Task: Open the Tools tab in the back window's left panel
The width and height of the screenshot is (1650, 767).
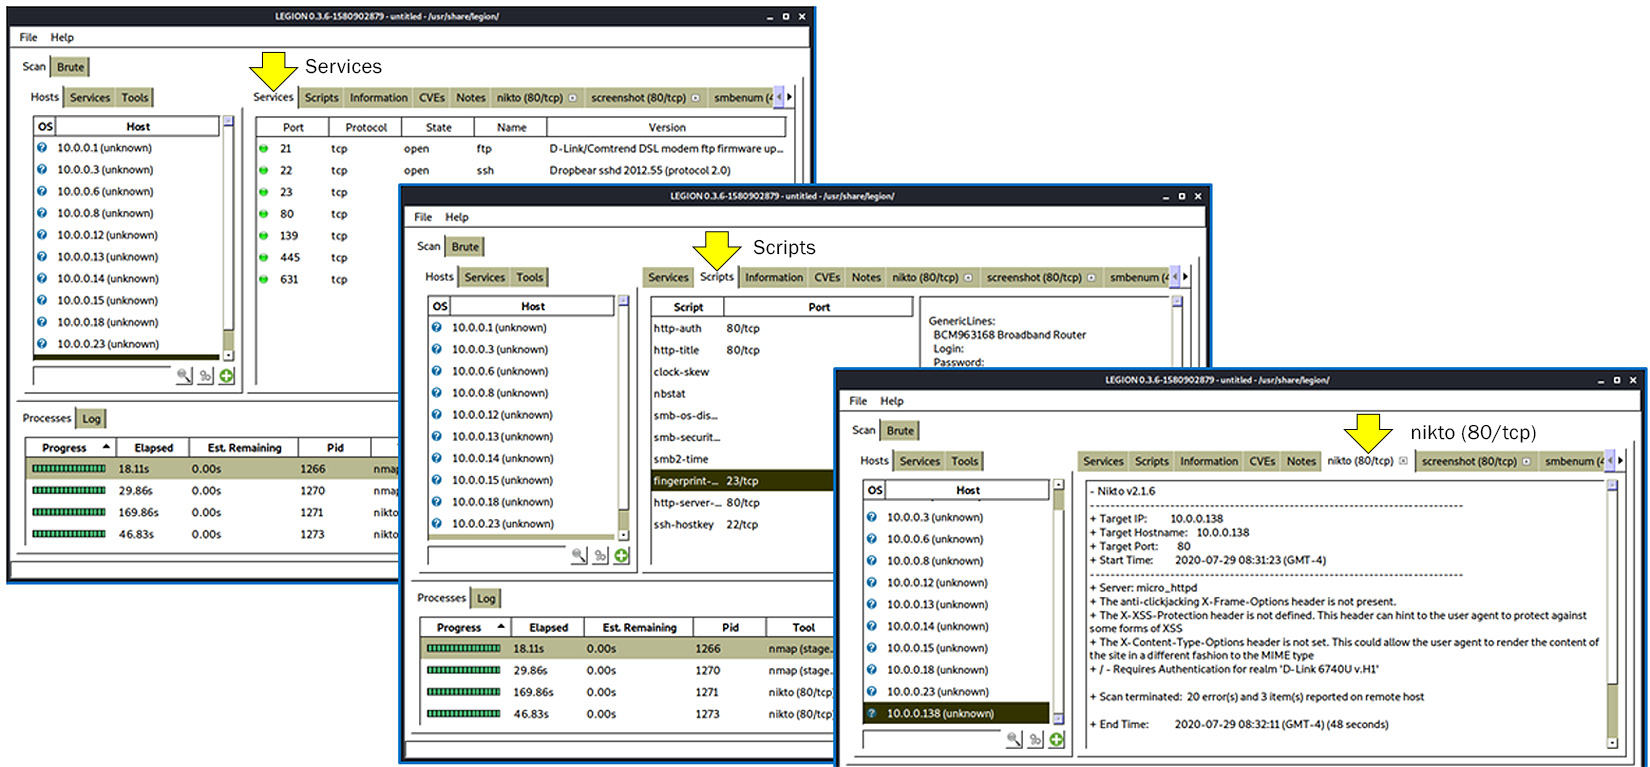Action: (x=135, y=98)
